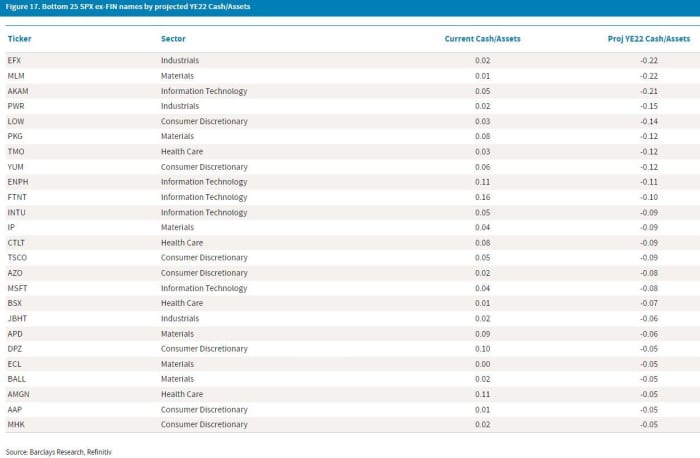This screenshot has height=458, width=700.
Task: Click YUM's current cash/assets value 0.06
Action: pyautogui.click(x=483, y=167)
